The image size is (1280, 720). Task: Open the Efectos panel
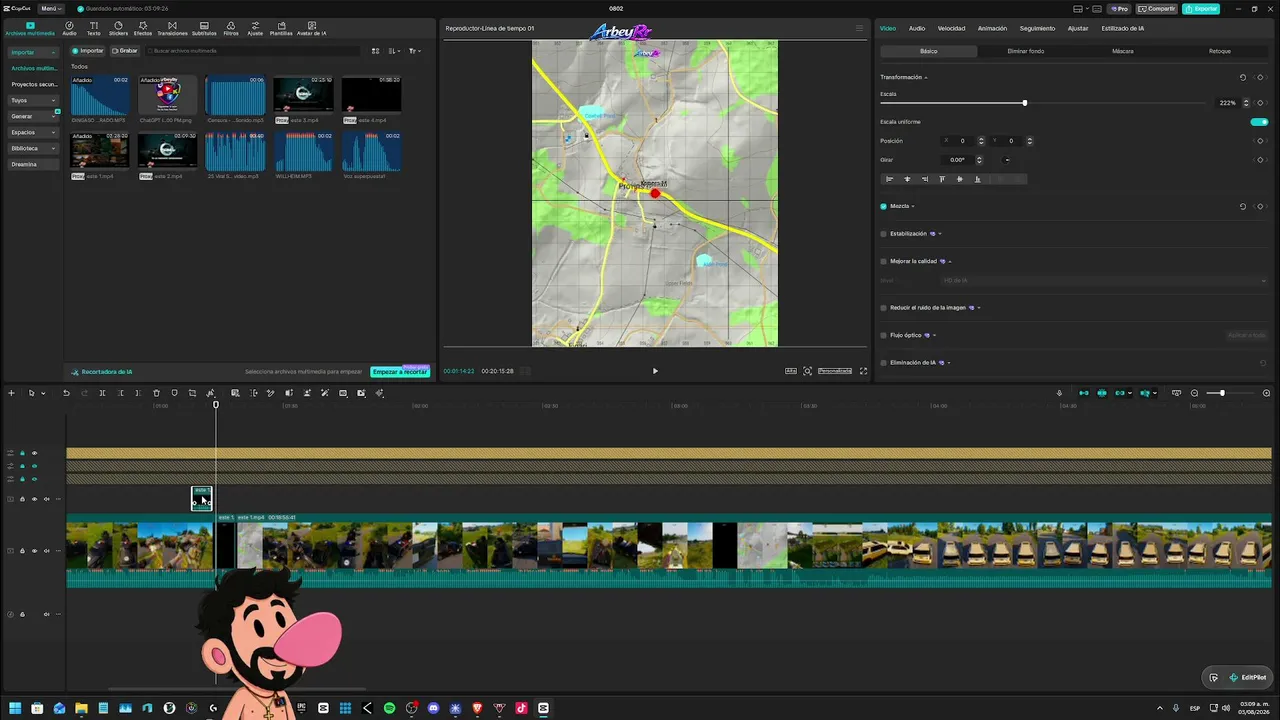coord(143,28)
